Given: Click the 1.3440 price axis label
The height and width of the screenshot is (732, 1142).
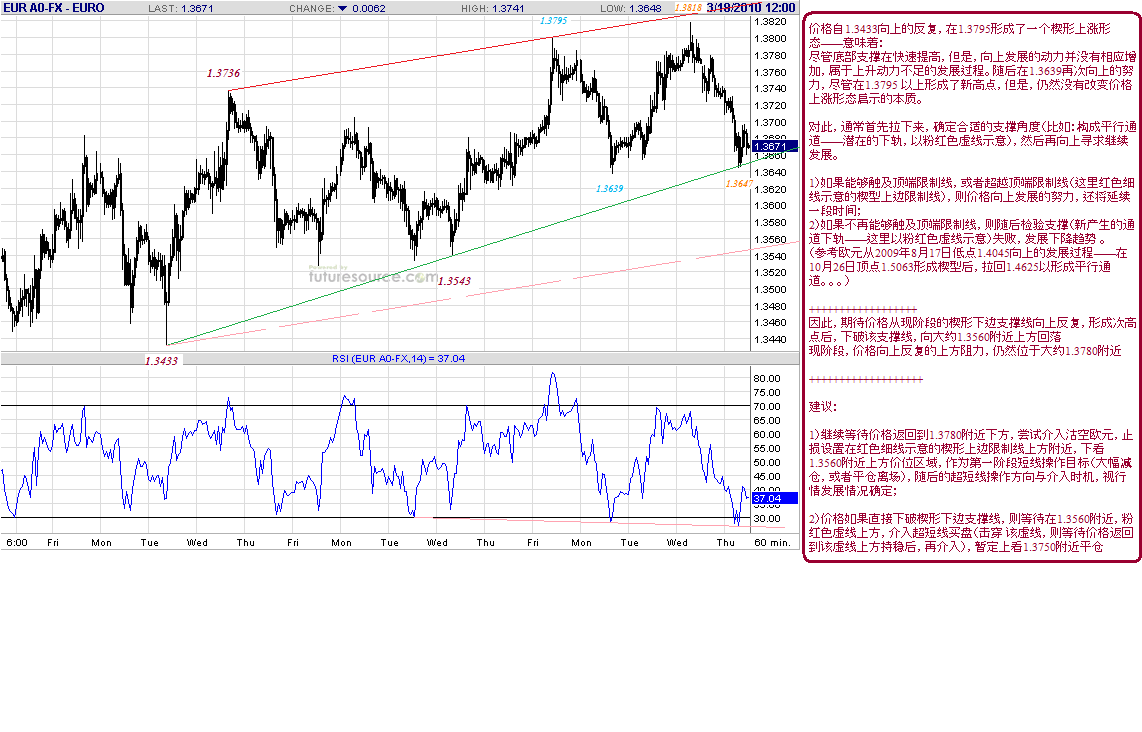Looking at the screenshot, I should tap(771, 340).
